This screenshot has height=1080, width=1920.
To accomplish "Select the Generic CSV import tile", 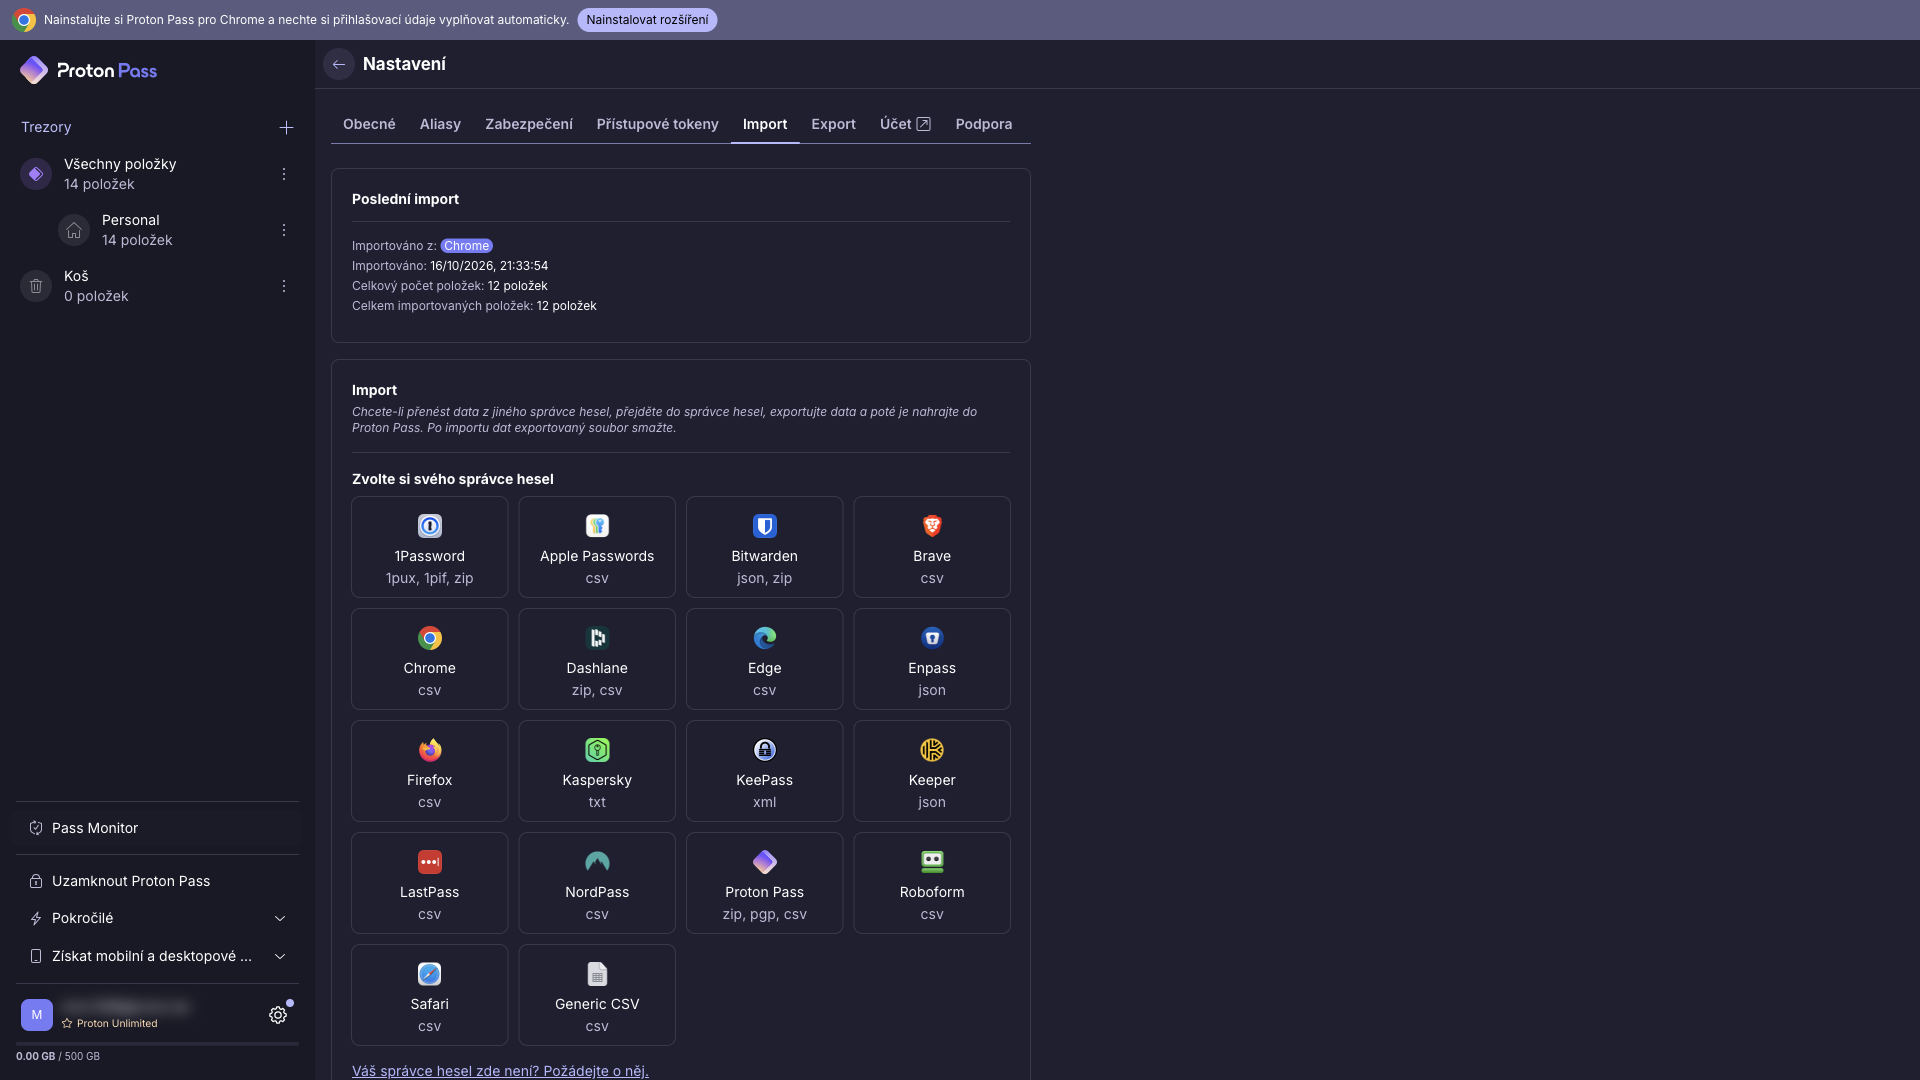I will (597, 995).
